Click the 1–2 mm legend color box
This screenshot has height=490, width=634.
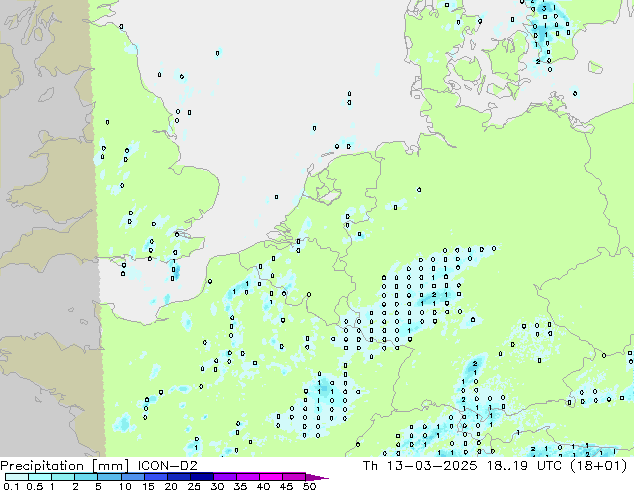coord(63,477)
